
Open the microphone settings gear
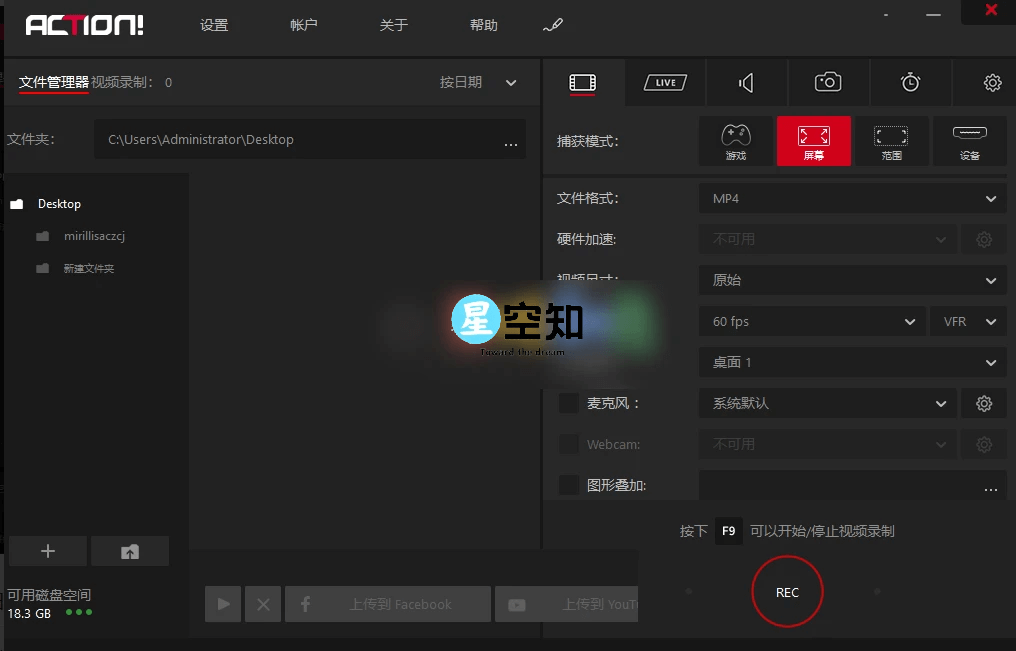(983, 403)
